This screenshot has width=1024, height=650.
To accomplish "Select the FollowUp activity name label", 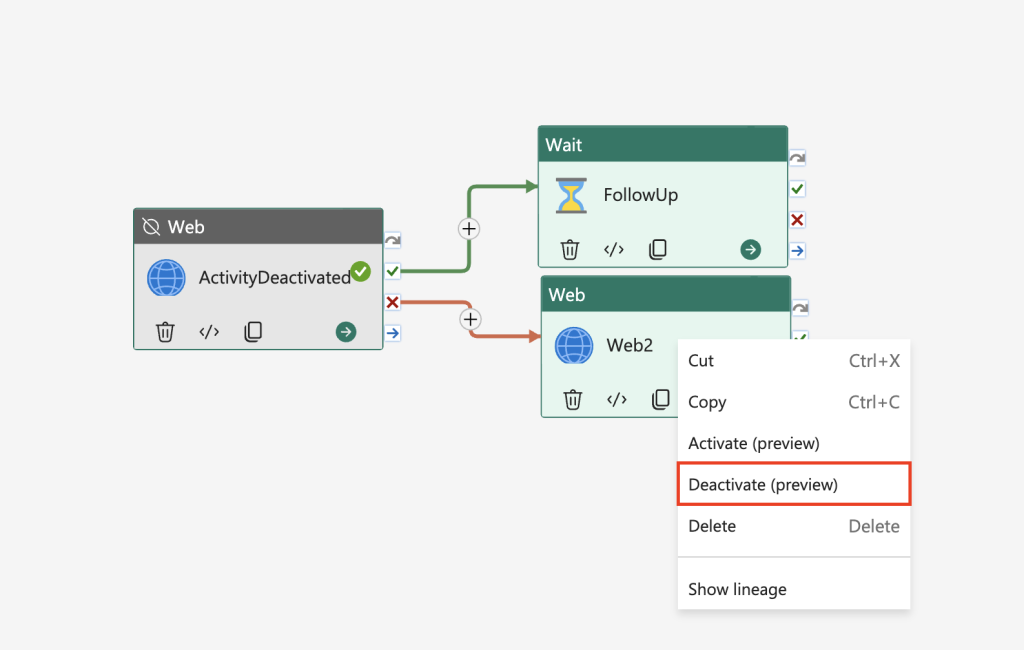I will tap(640, 195).
